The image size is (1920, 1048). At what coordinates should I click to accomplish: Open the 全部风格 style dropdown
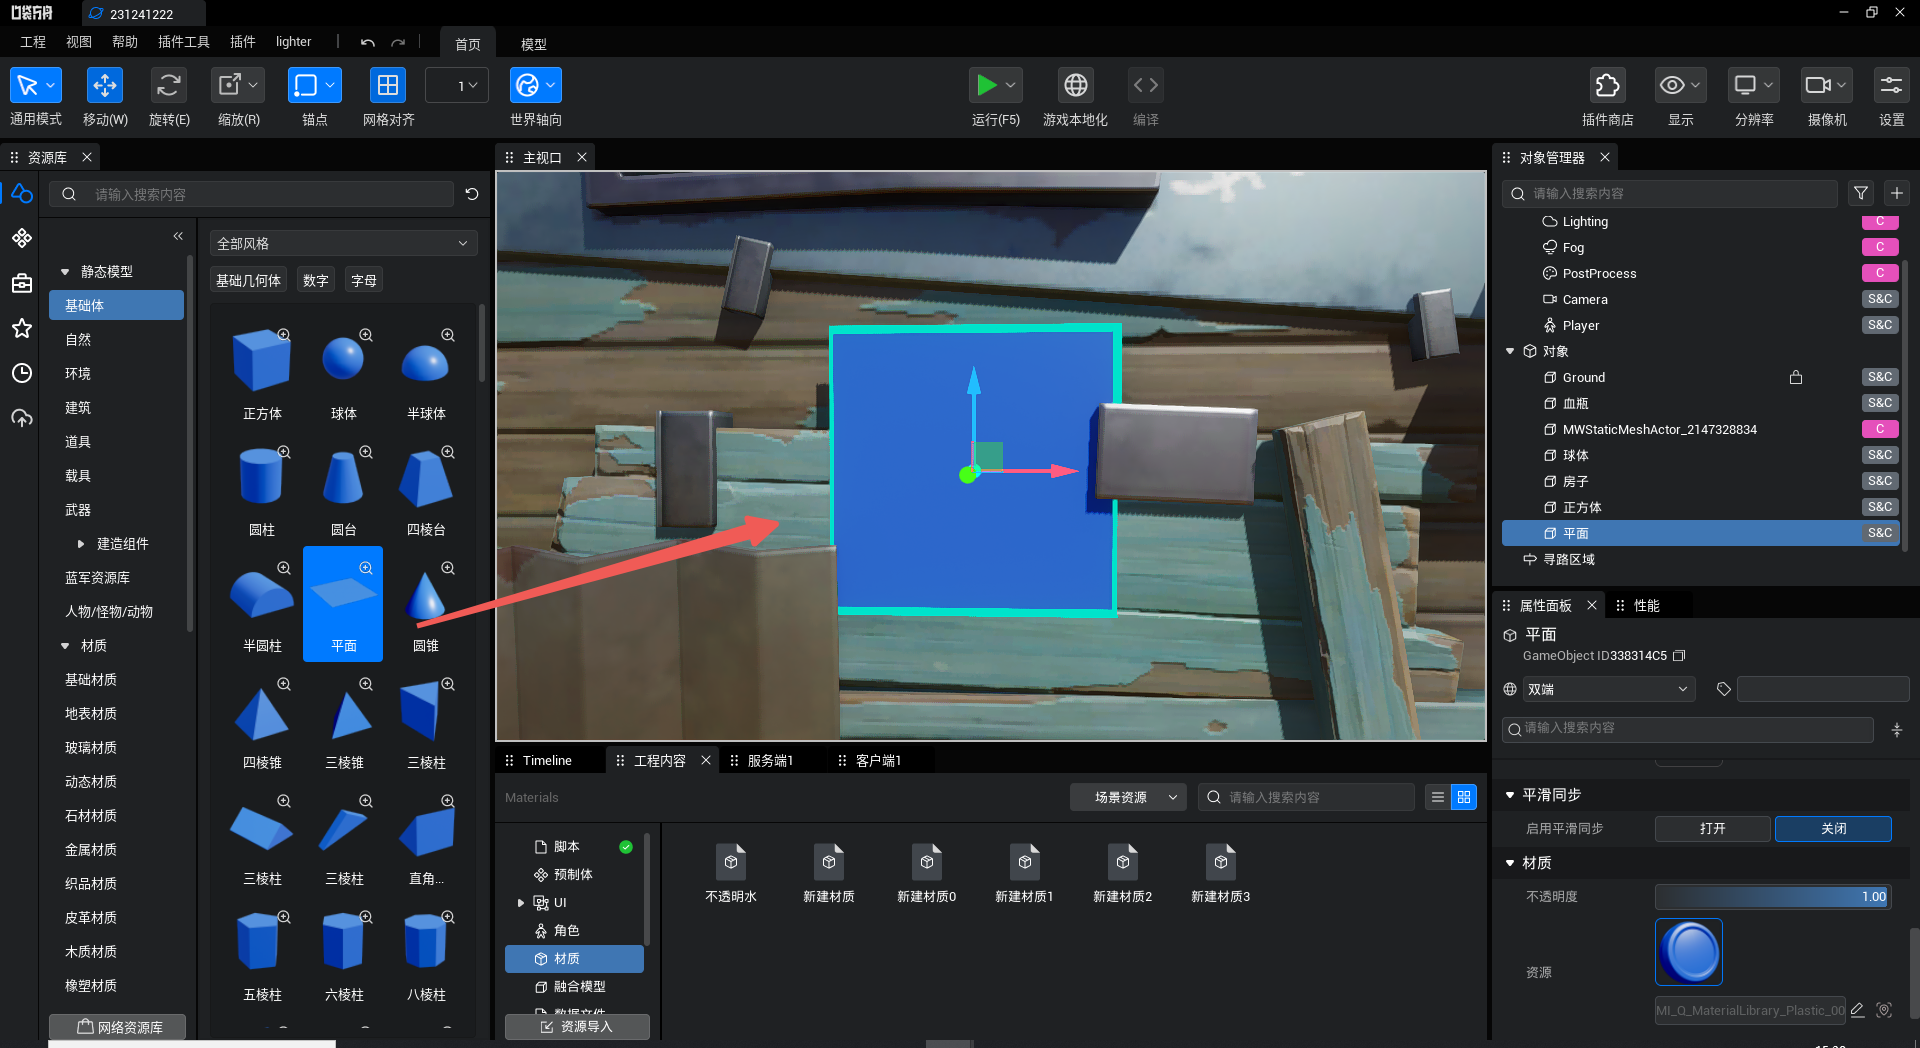pyautogui.click(x=343, y=243)
